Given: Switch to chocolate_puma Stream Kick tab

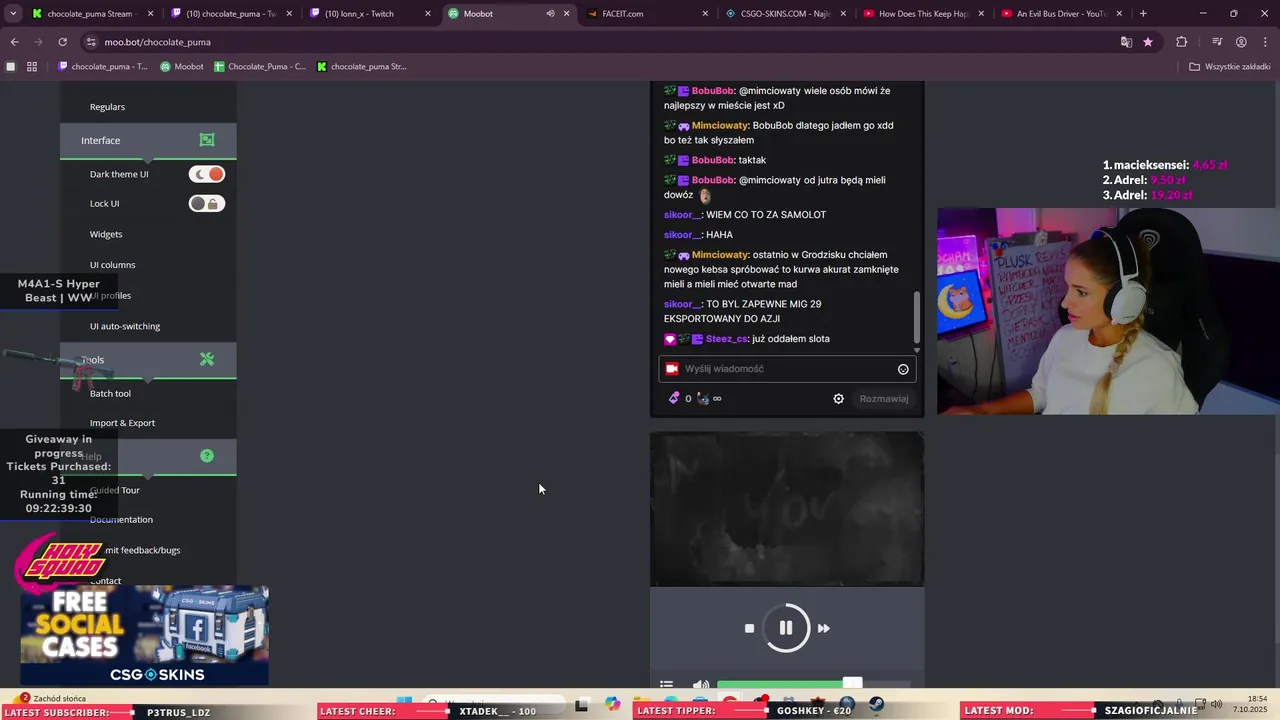Looking at the screenshot, I should (90, 14).
